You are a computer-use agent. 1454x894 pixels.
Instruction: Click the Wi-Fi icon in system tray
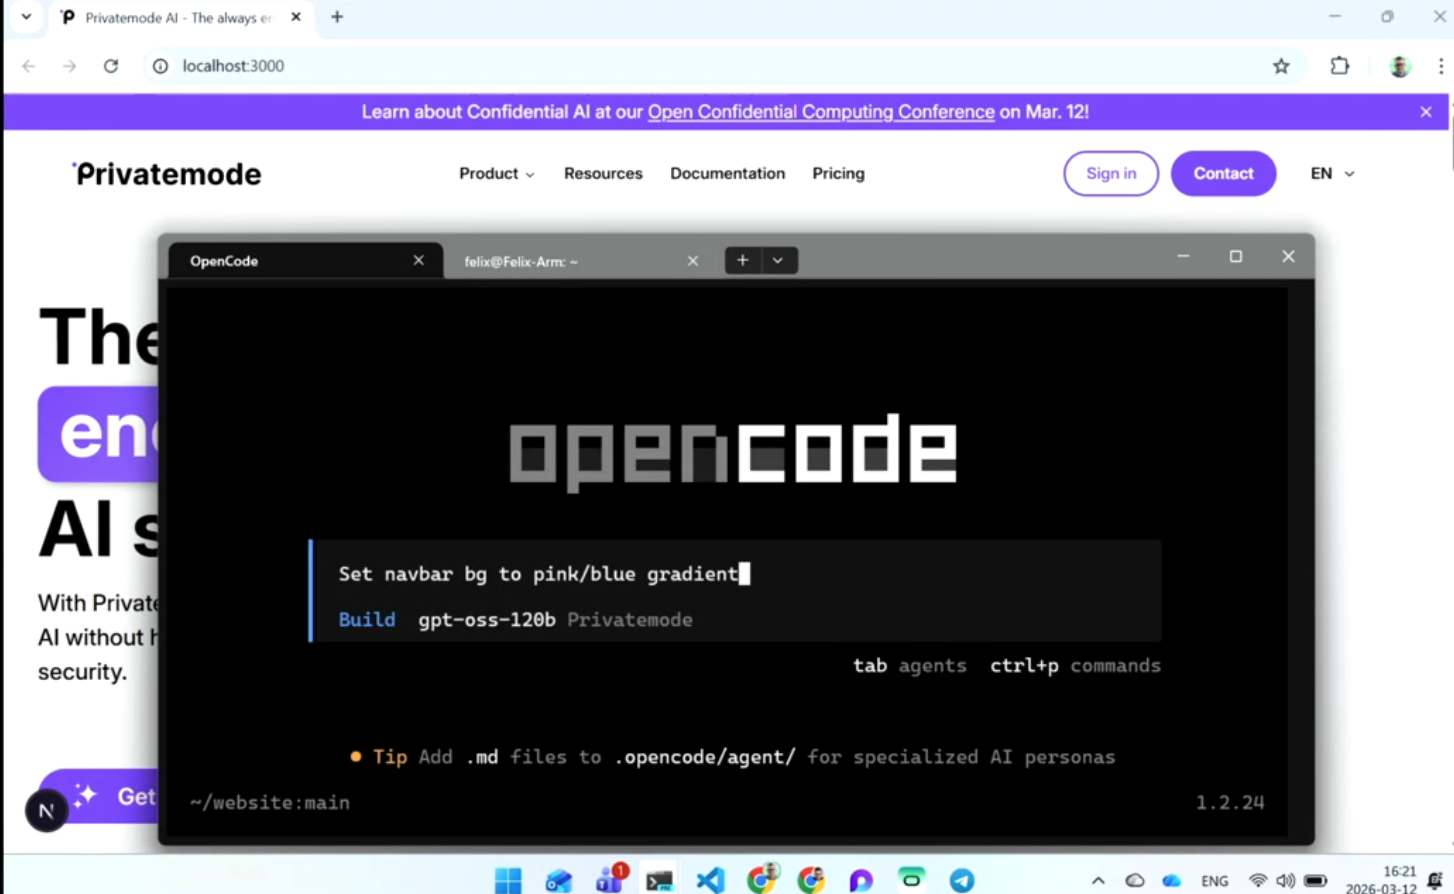[1257, 880]
